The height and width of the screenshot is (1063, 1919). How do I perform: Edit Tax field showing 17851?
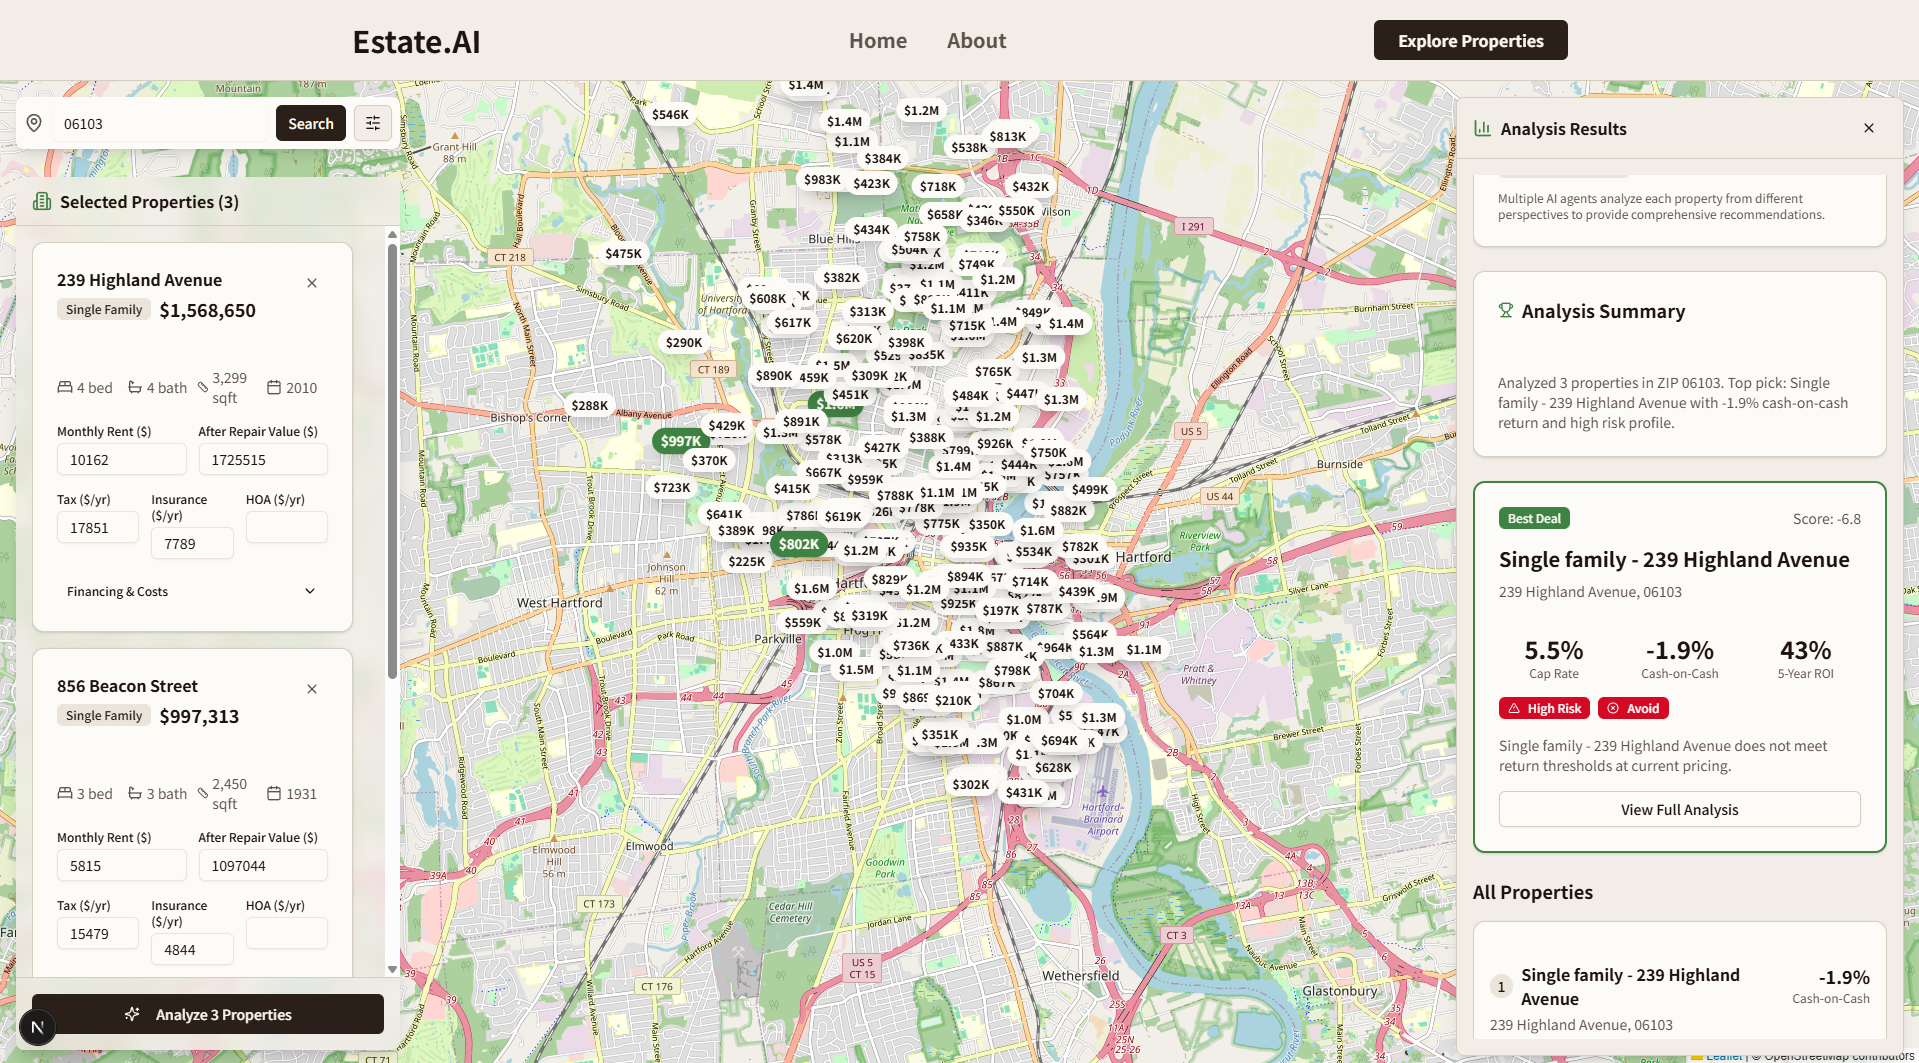(x=98, y=528)
